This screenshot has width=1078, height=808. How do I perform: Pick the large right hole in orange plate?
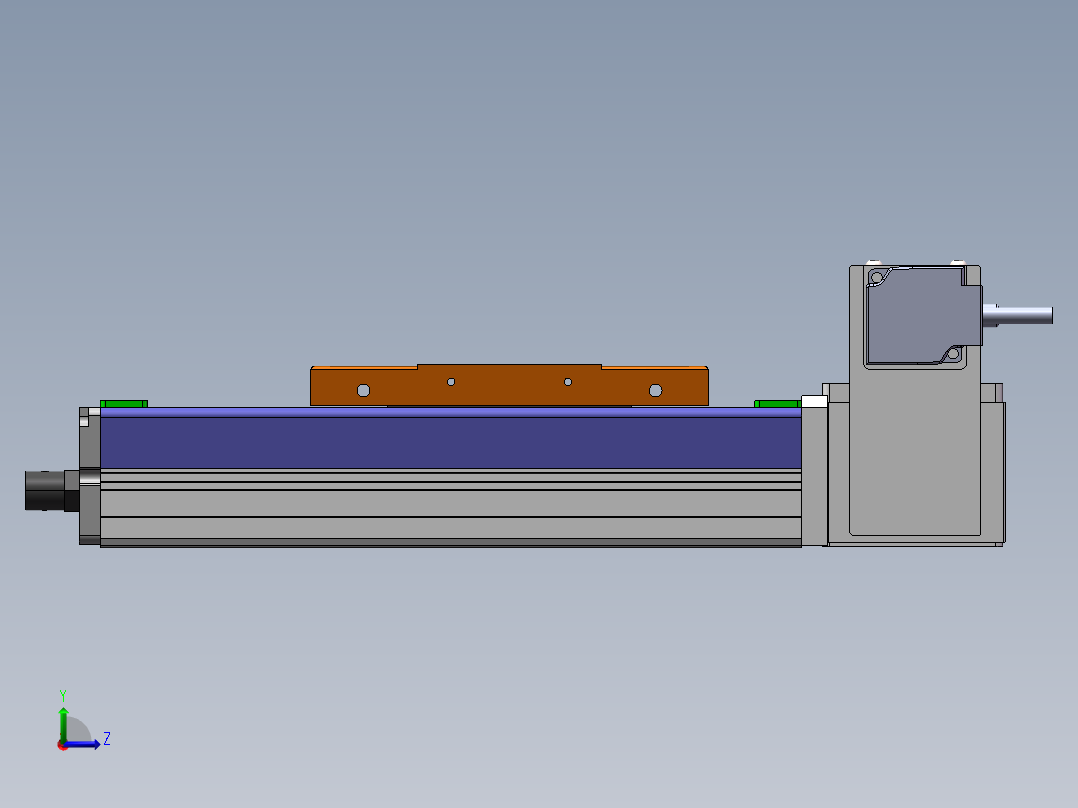tap(655, 391)
